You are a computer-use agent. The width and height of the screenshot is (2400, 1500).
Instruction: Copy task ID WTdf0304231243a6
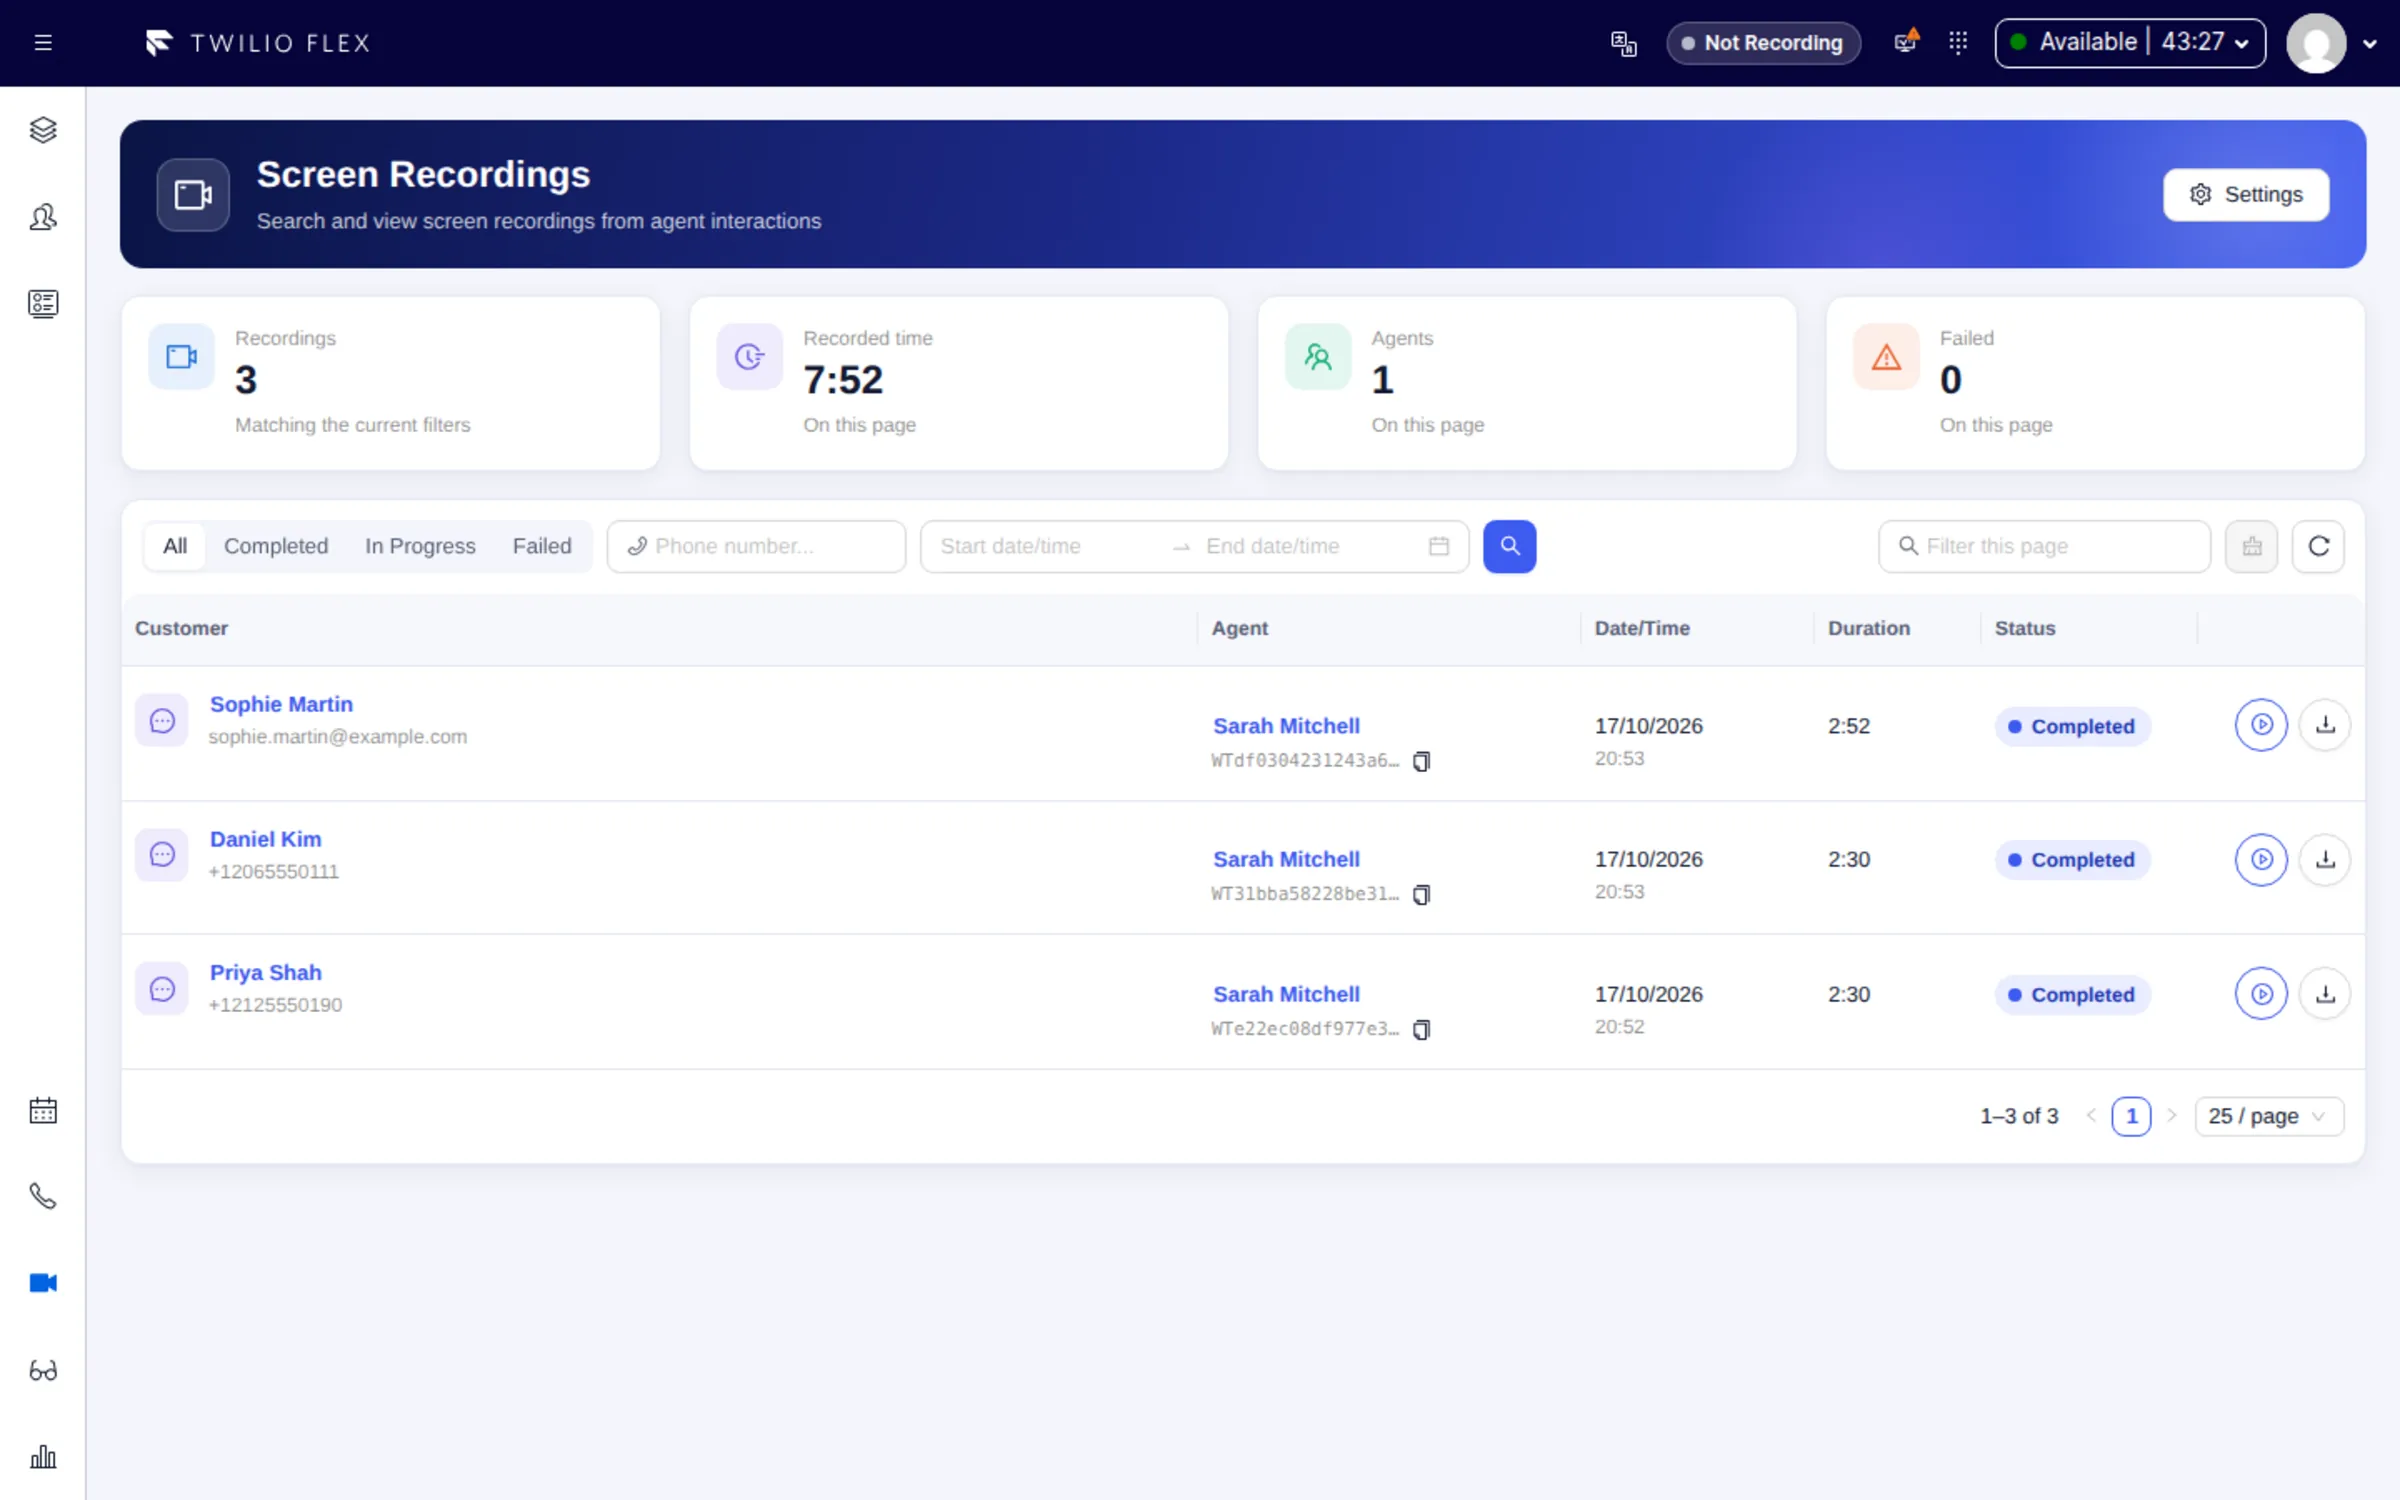[x=1421, y=762]
